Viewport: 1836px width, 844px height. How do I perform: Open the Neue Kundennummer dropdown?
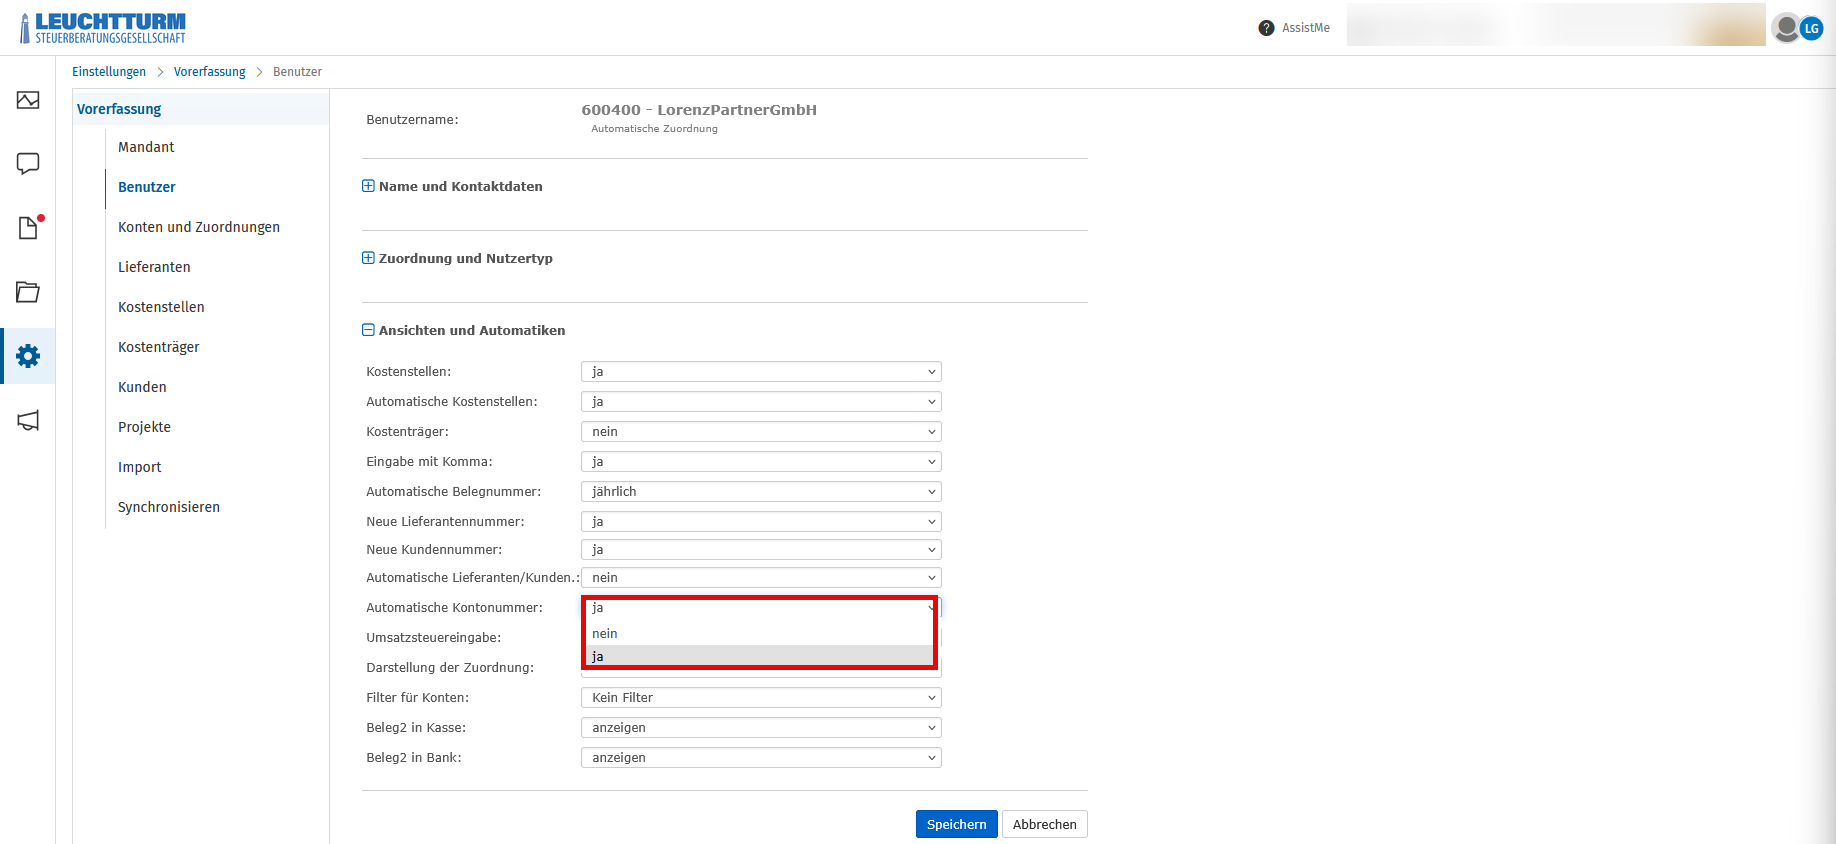(x=761, y=550)
